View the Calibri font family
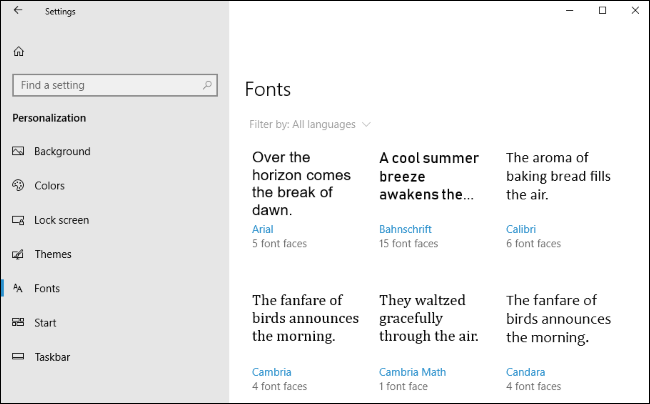Screen dimensions: 650x404 521,229
